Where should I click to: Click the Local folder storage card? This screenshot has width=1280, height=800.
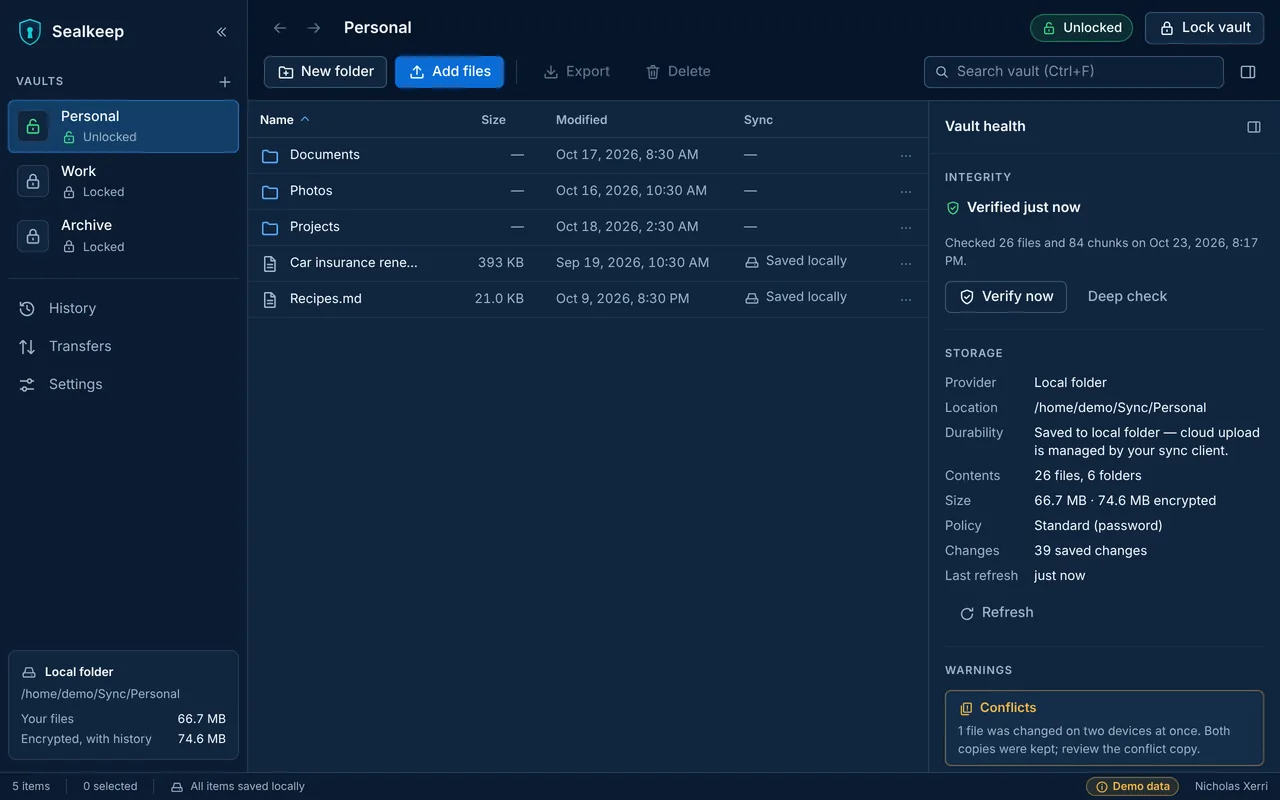[x=123, y=706]
